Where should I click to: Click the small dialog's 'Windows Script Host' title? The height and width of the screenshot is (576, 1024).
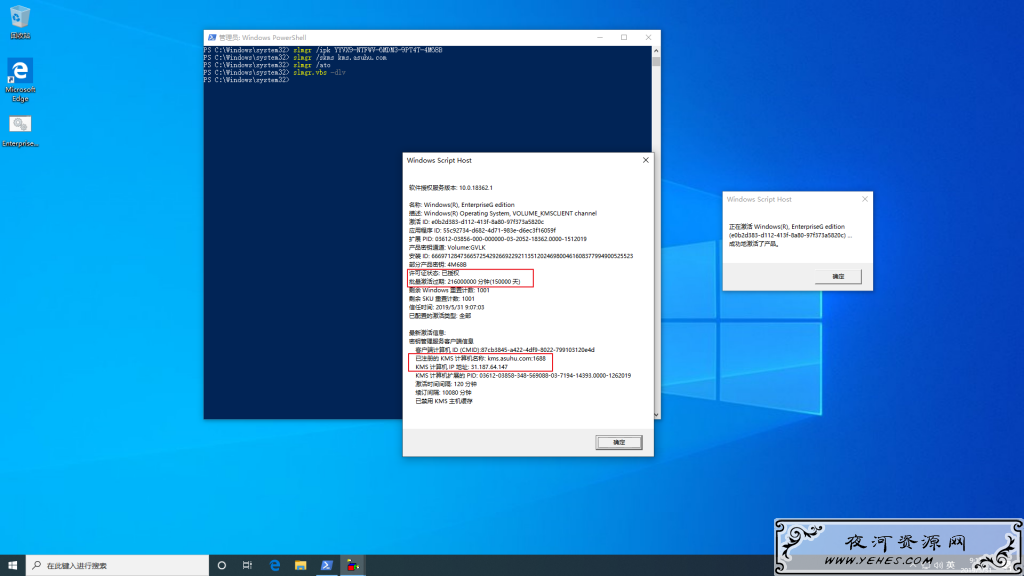pos(759,199)
